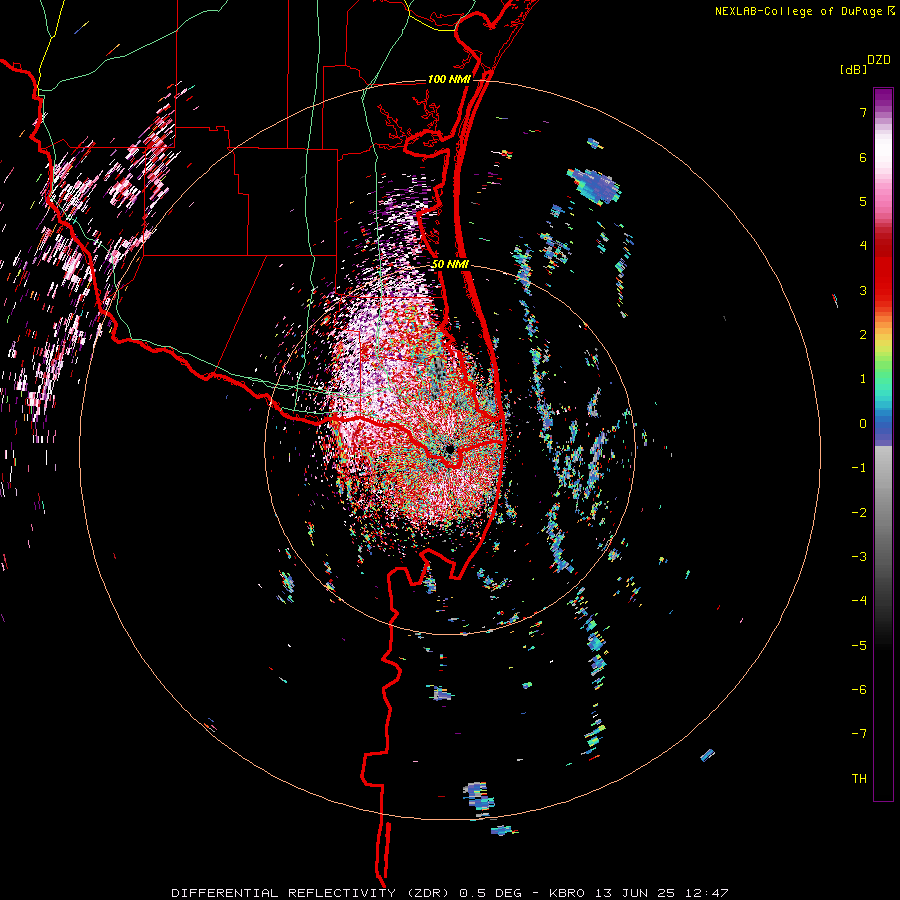This screenshot has width=900, height=900.
Task: Click the 5 value on color scale
Action: pyautogui.click(x=863, y=201)
